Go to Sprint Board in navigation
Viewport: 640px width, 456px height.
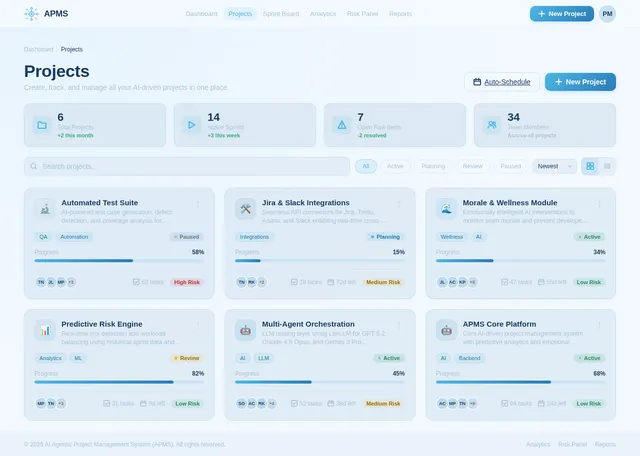click(281, 14)
